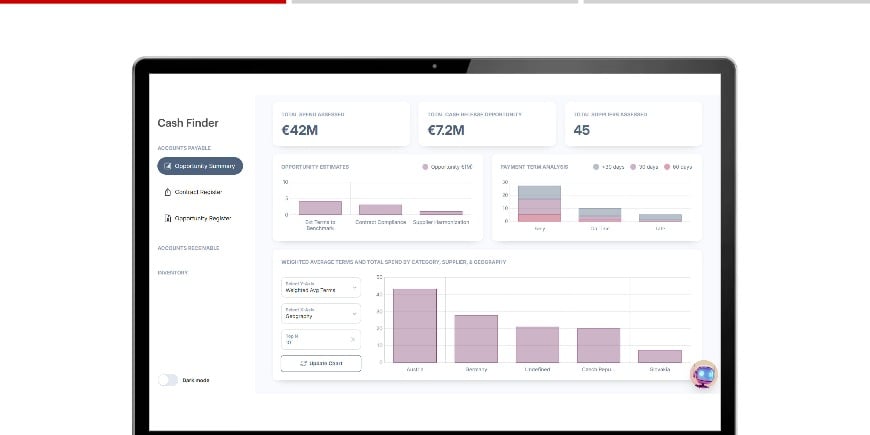This screenshot has height=435, width=870.
Task: Open the Contract Reader page
Action: (x=199, y=192)
